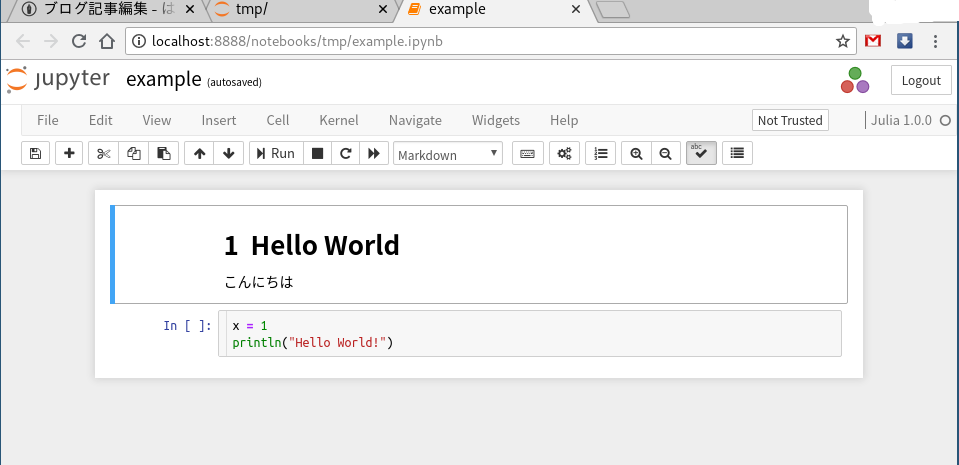Click the Not Trusted button
Viewport: 959px width, 465px height.
click(x=790, y=121)
